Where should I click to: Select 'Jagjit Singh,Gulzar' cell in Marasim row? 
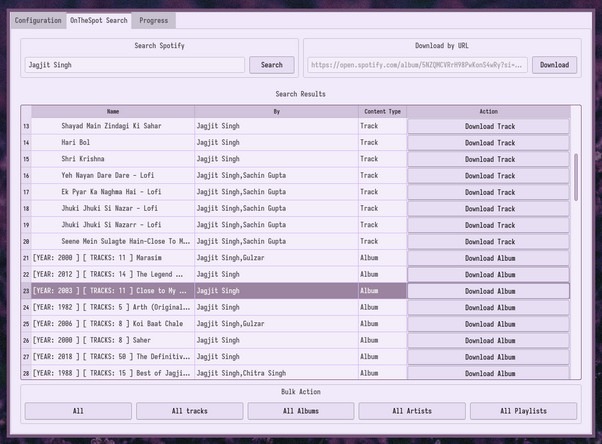click(276, 258)
